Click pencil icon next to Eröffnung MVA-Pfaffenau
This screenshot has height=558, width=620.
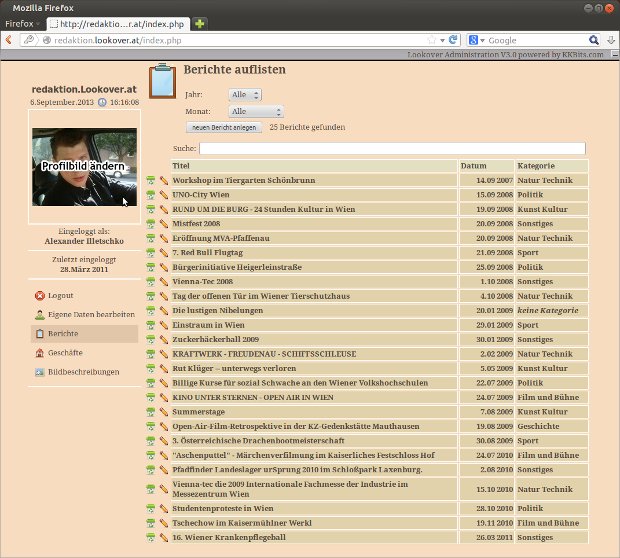(164, 238)
